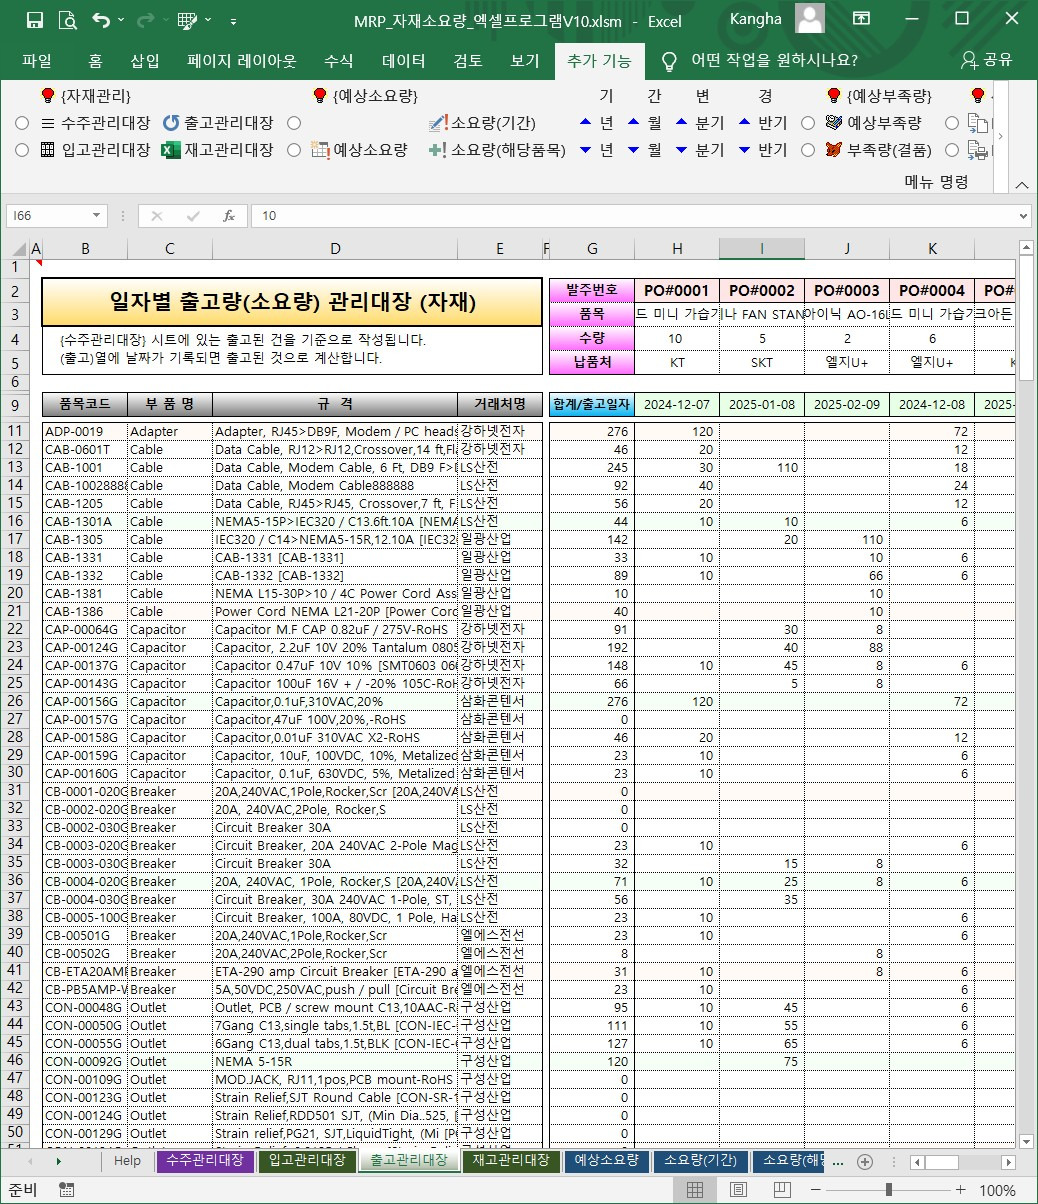Viewport: 1038px width, 1204px height.
Task: Click the 출고관리대장 refresh icon in ribbon
Action: click(171, 123)
